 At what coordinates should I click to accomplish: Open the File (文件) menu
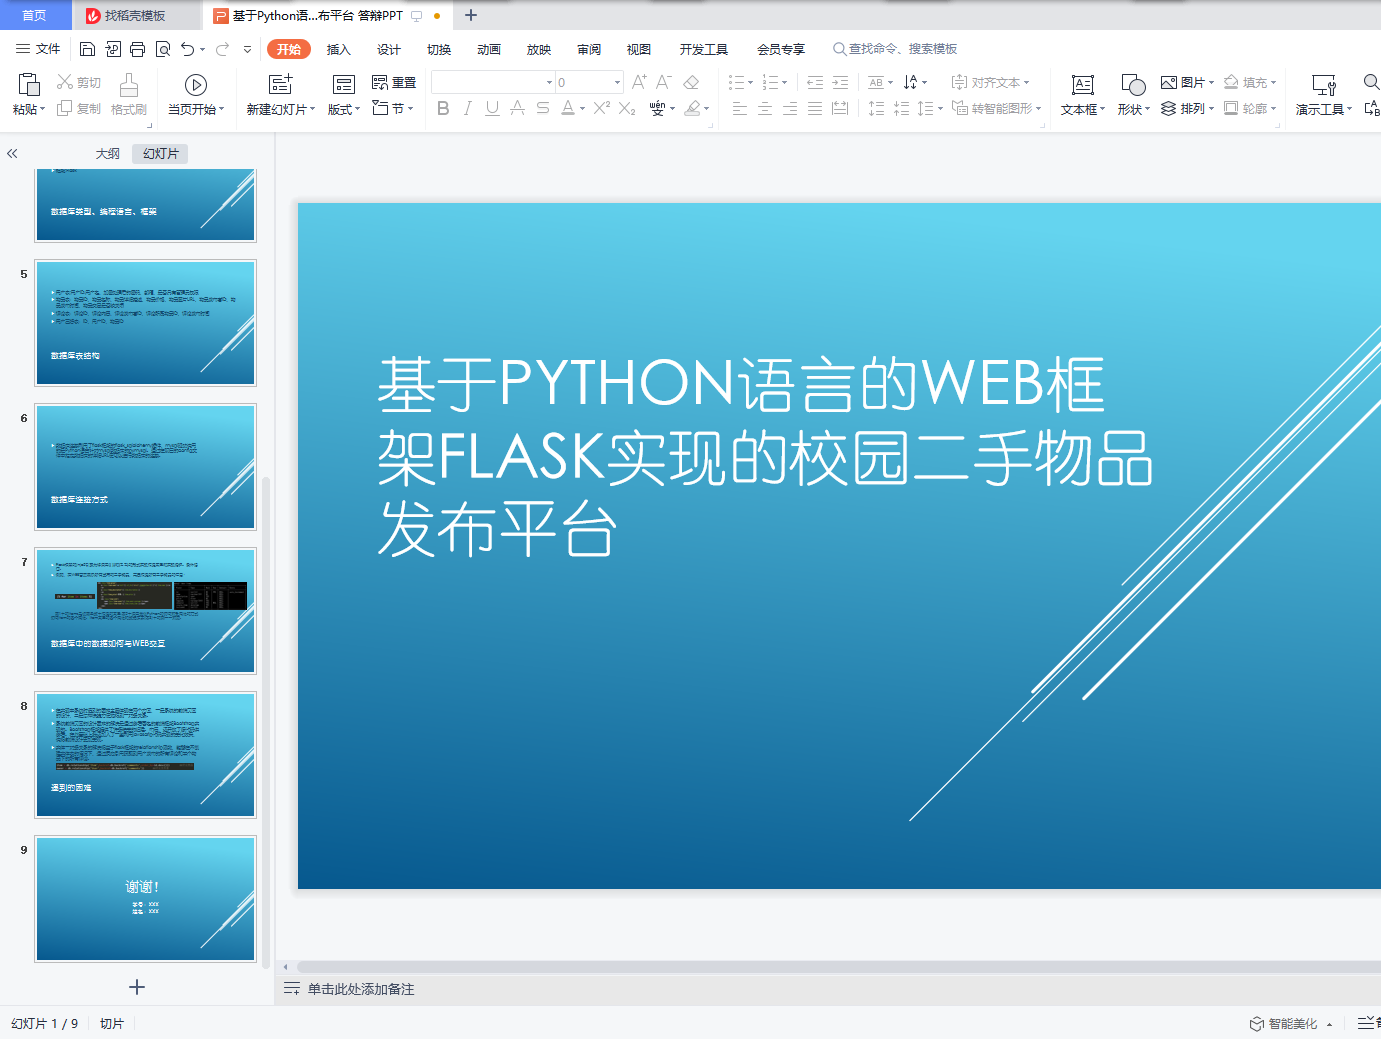click(38, 49)
